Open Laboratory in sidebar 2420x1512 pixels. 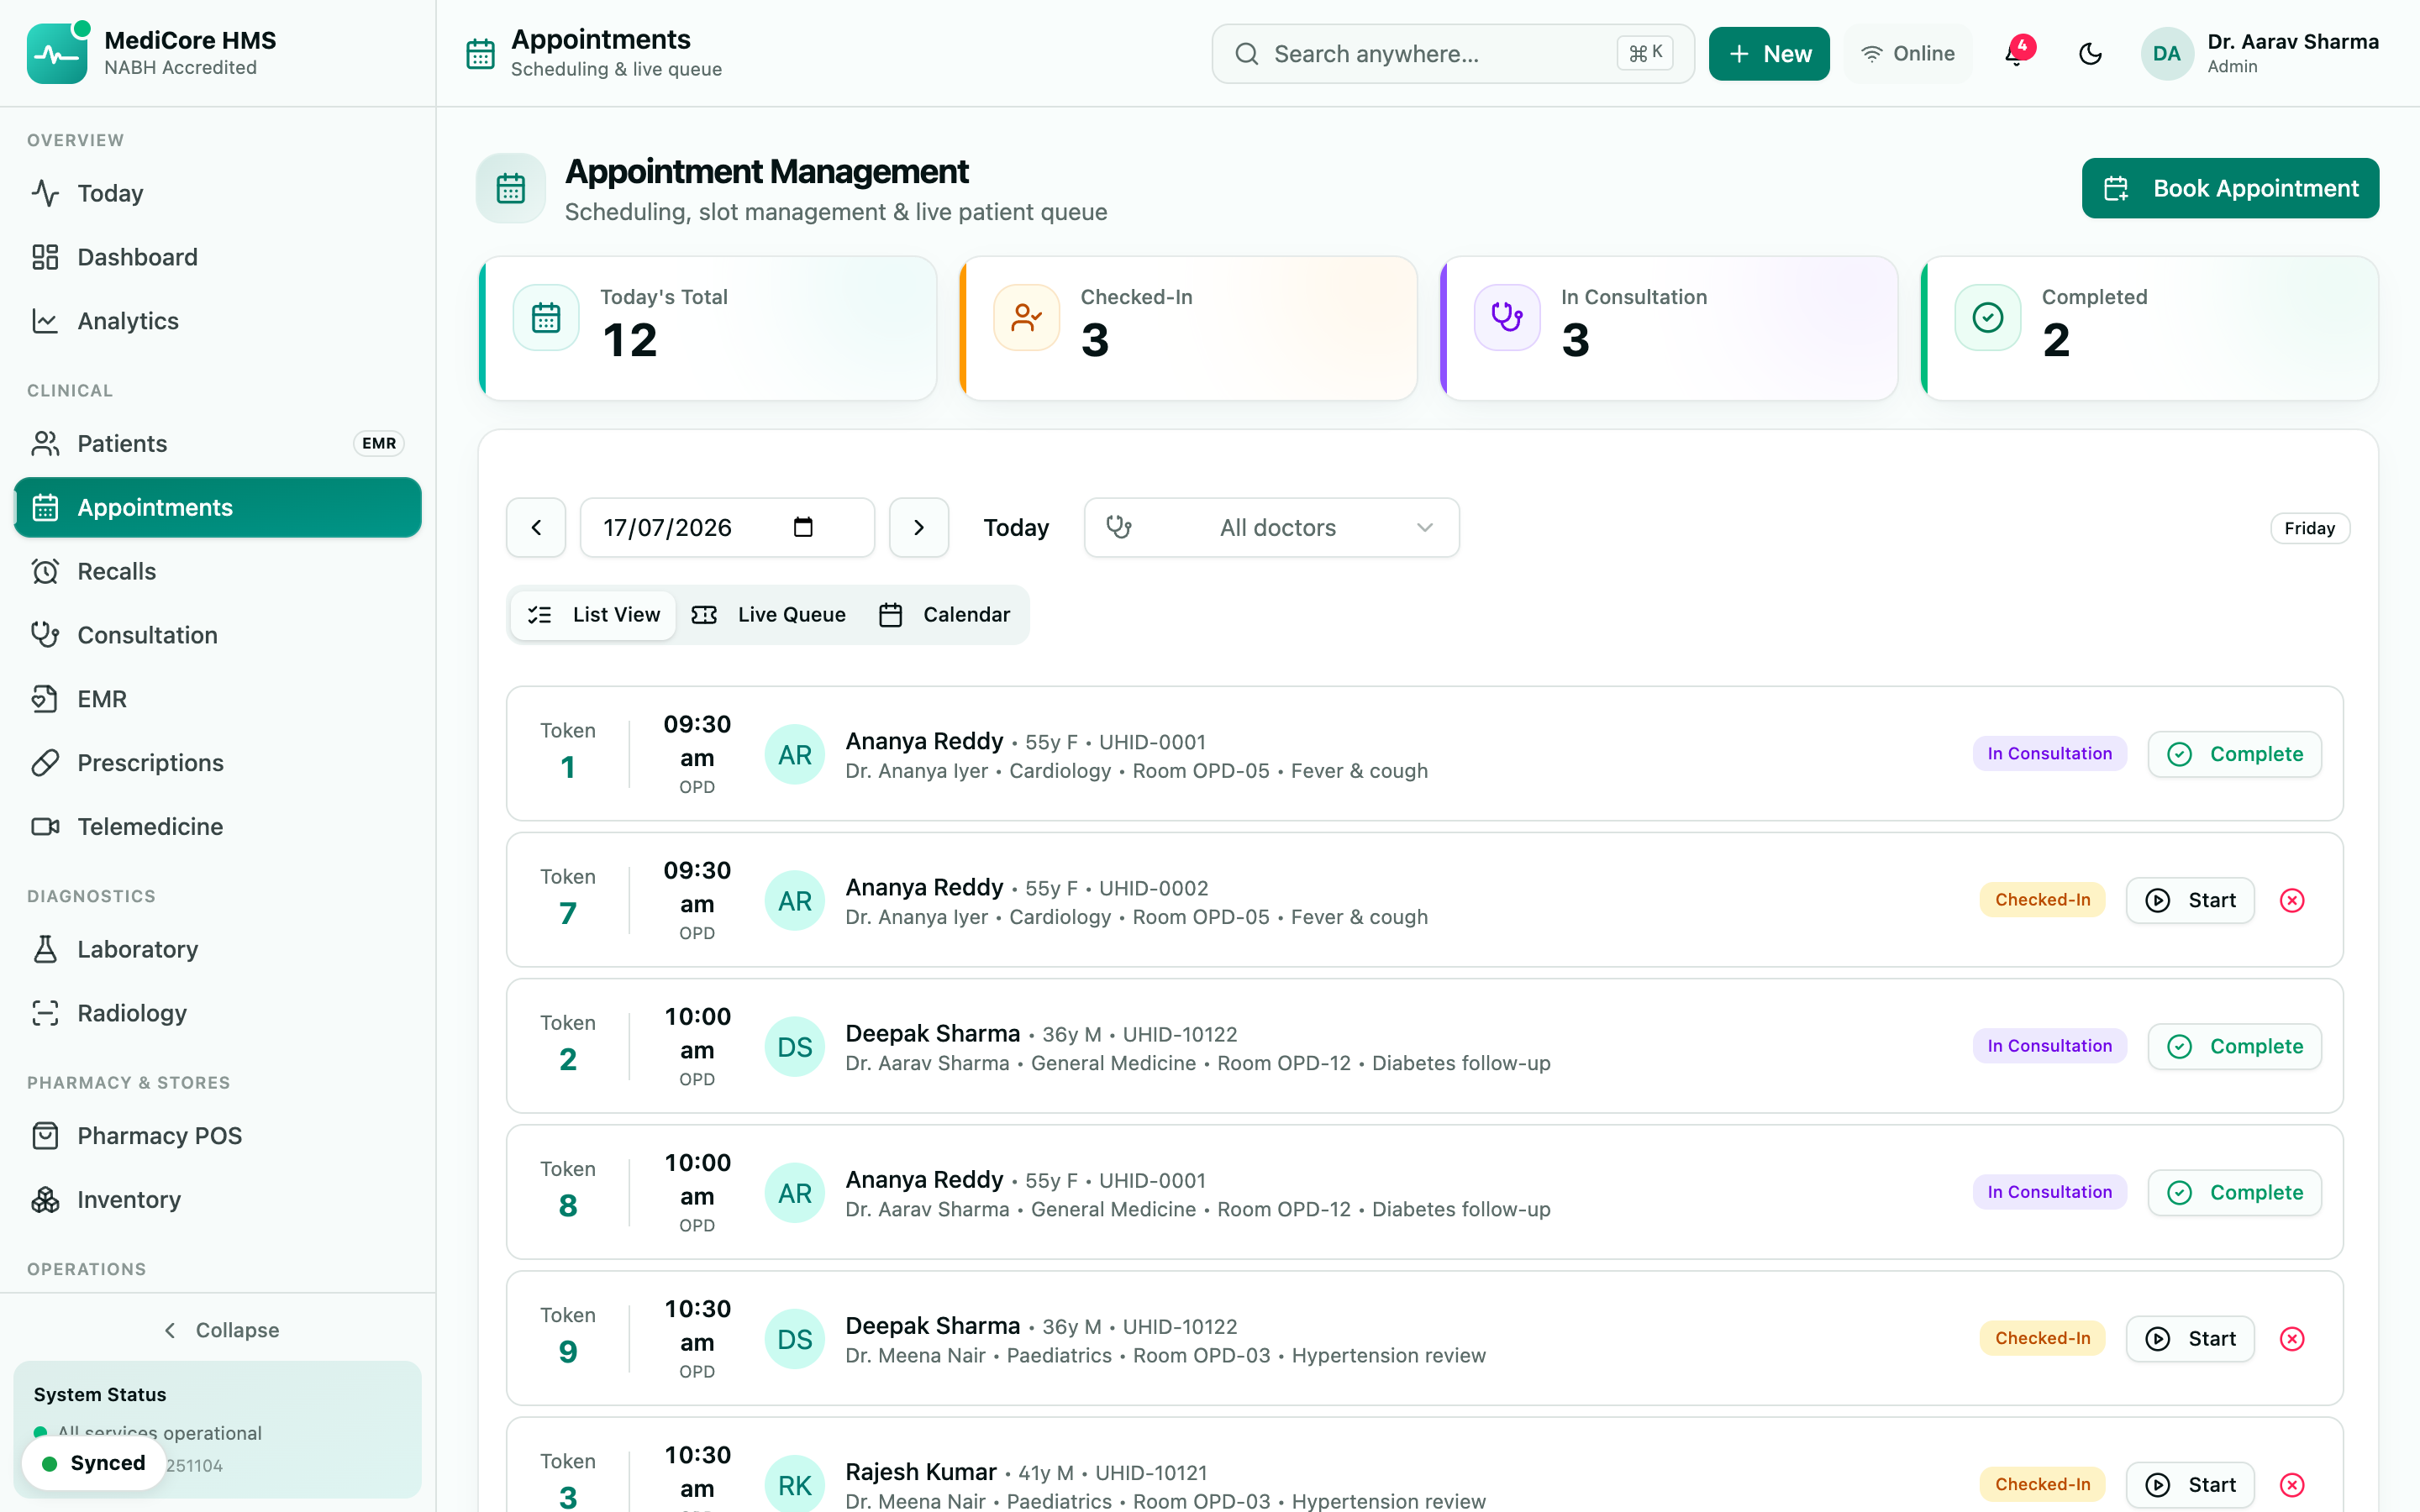click(218, 949)
